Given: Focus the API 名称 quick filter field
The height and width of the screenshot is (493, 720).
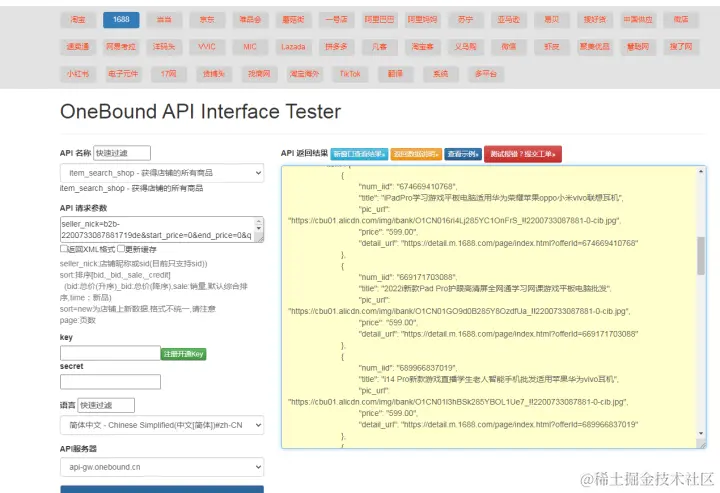Looking at the screenshot, I should [x=122, y=153].
